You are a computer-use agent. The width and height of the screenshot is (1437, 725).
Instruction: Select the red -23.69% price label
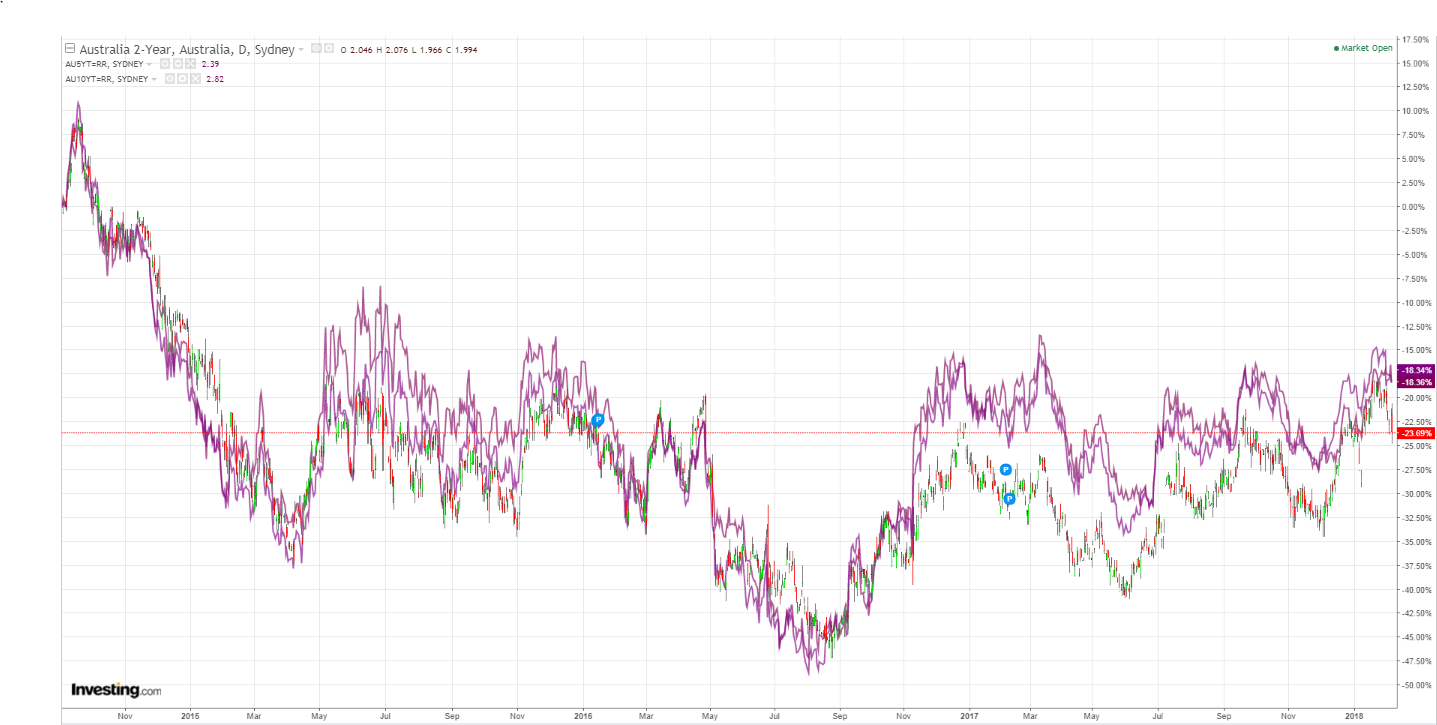click(1416, 433)
